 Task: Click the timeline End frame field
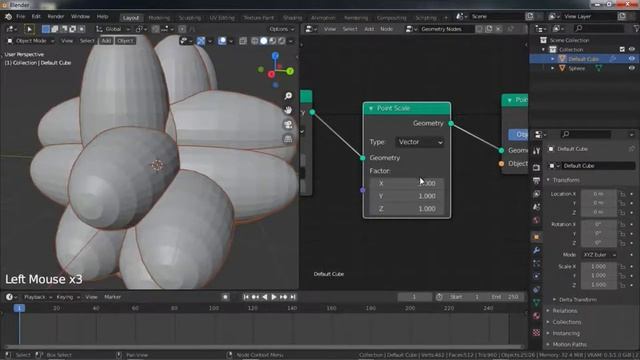point(505,297)
